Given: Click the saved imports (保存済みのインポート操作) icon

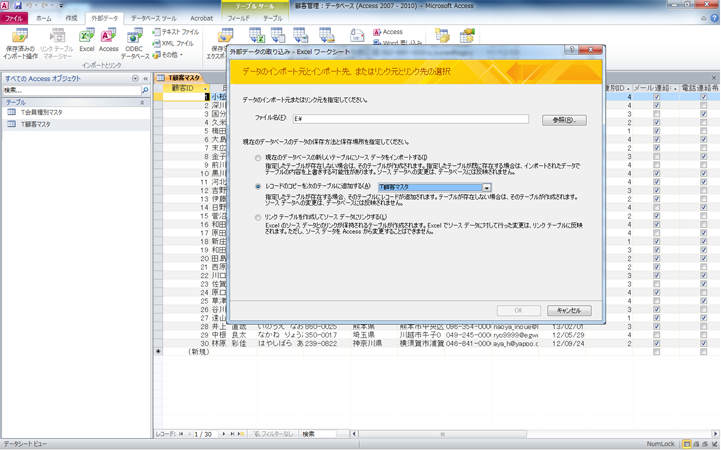Looking at the screenshot, I should (18, 39).
